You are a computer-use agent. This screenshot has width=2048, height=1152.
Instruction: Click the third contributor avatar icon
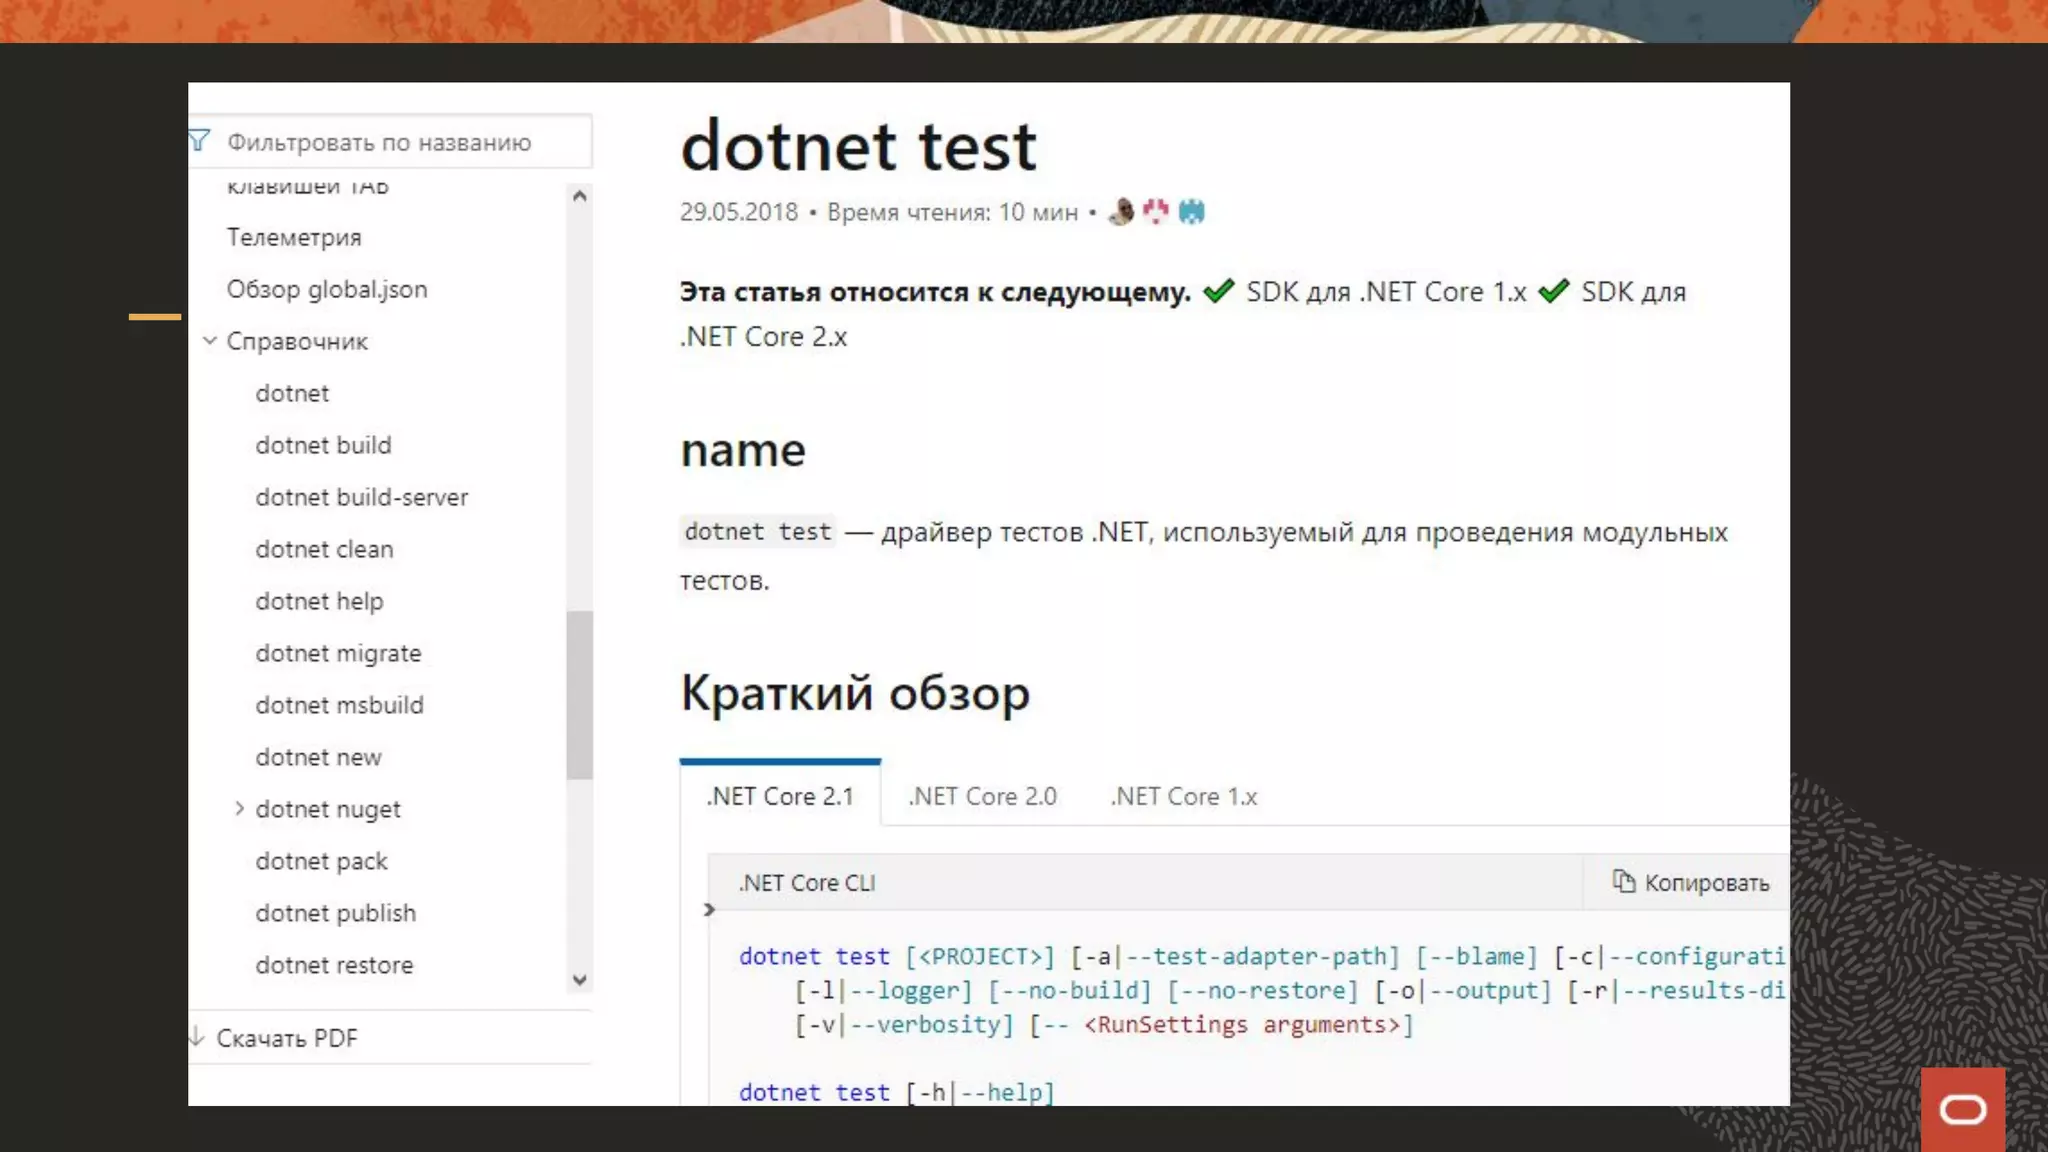1191,211
